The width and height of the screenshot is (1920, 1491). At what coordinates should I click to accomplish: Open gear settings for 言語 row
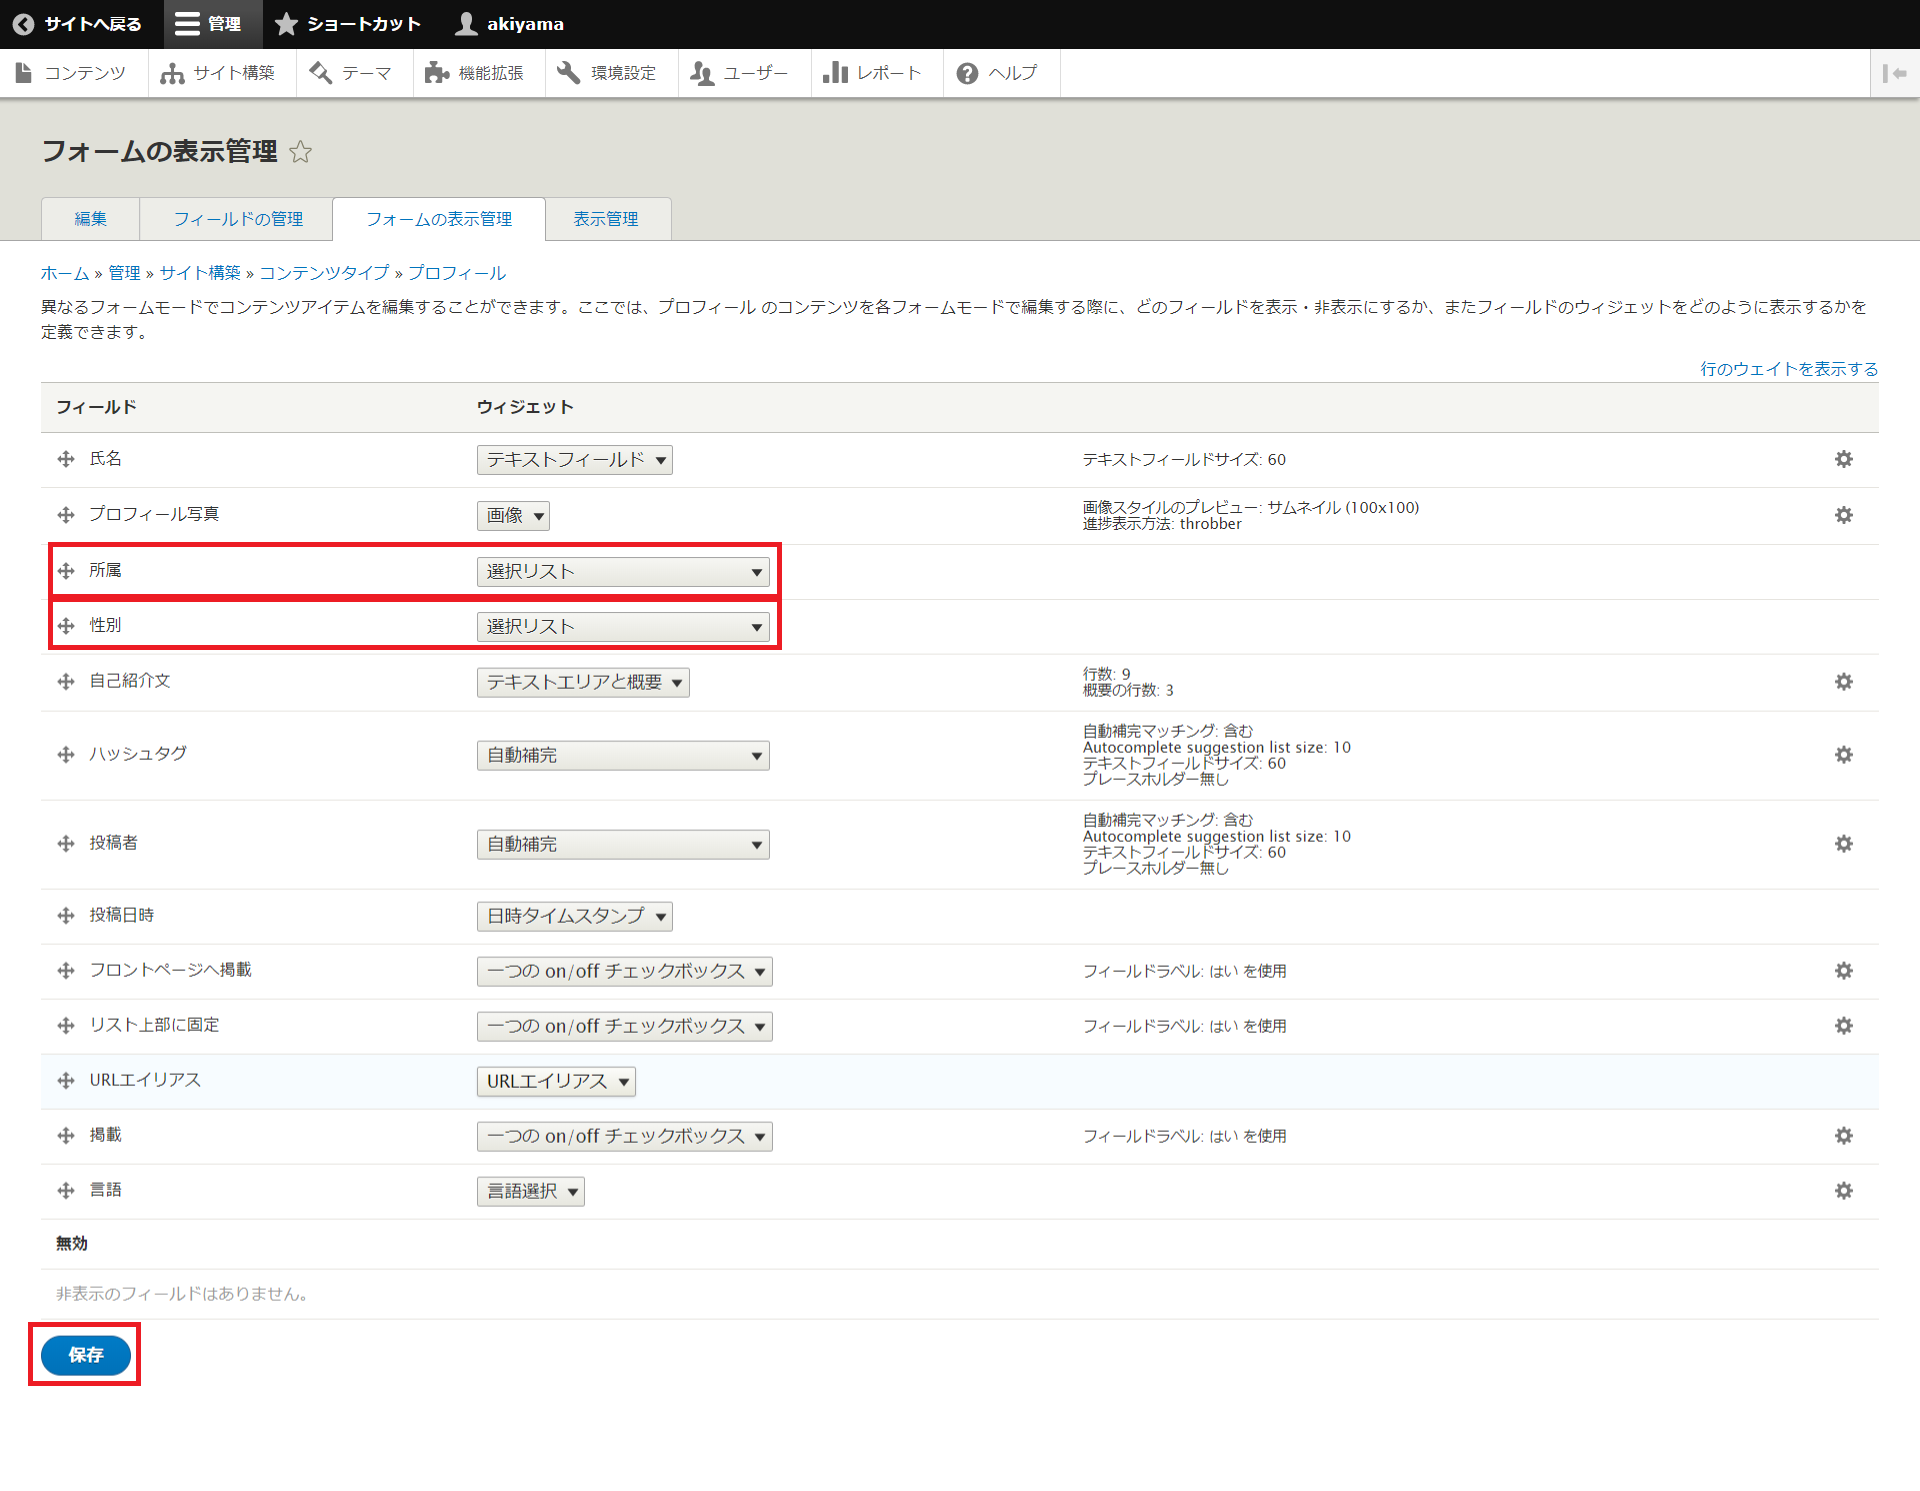[1843, 1191]
